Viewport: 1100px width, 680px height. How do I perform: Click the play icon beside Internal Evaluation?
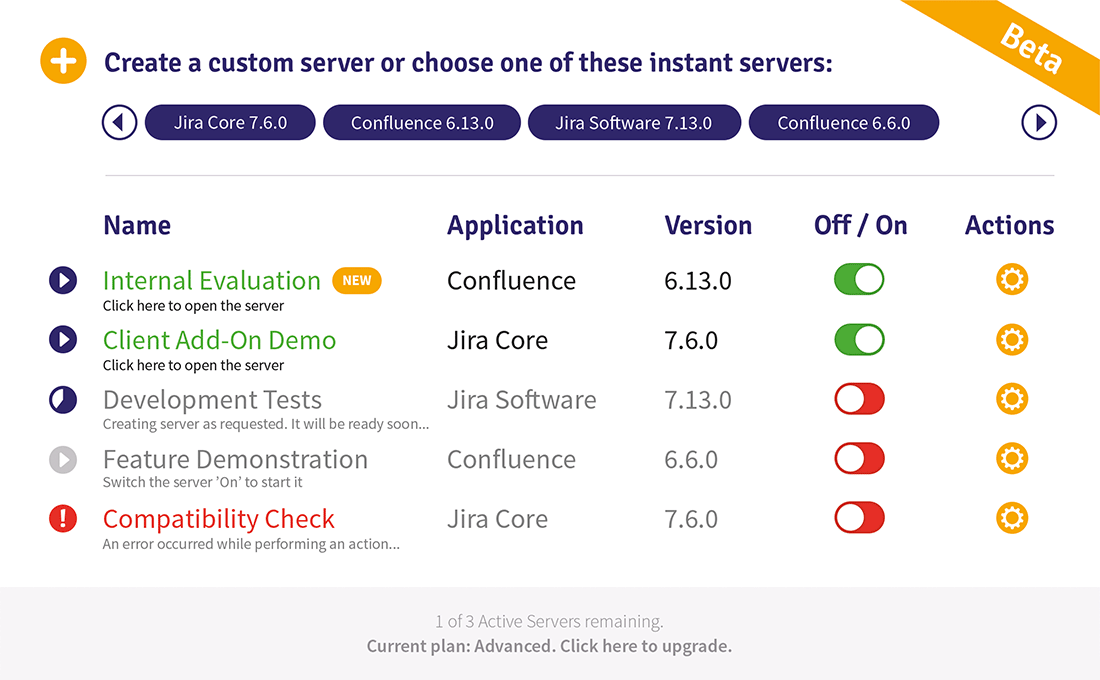point(63,280)
